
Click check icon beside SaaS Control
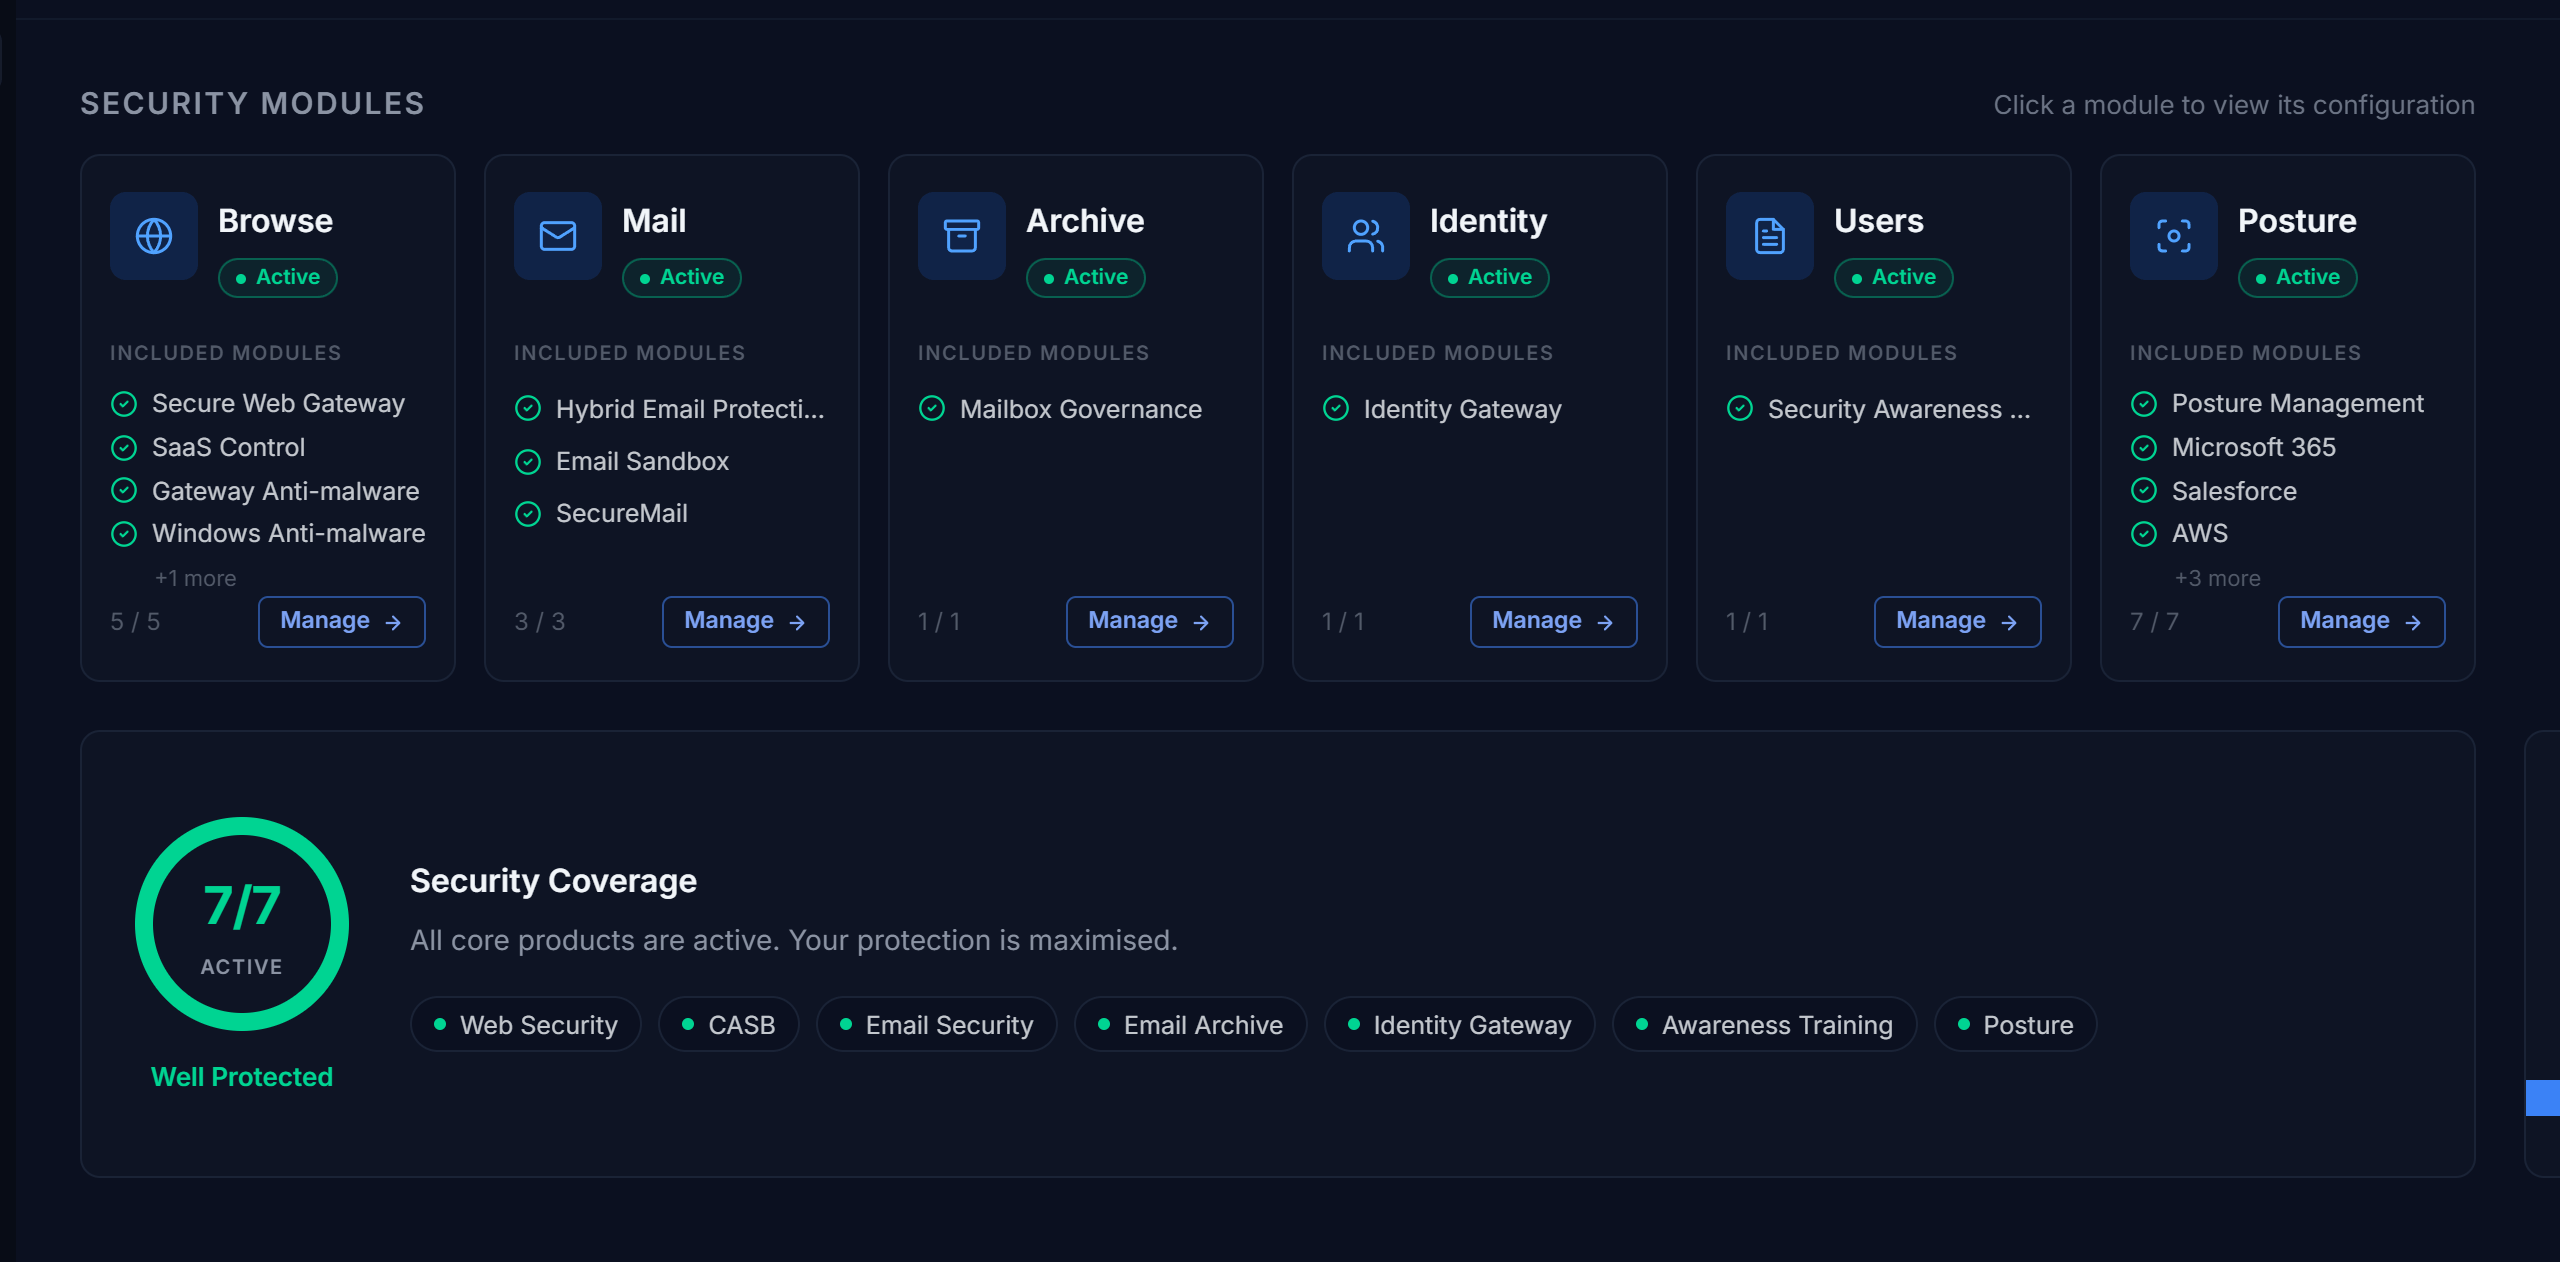(x=124, y=448)
